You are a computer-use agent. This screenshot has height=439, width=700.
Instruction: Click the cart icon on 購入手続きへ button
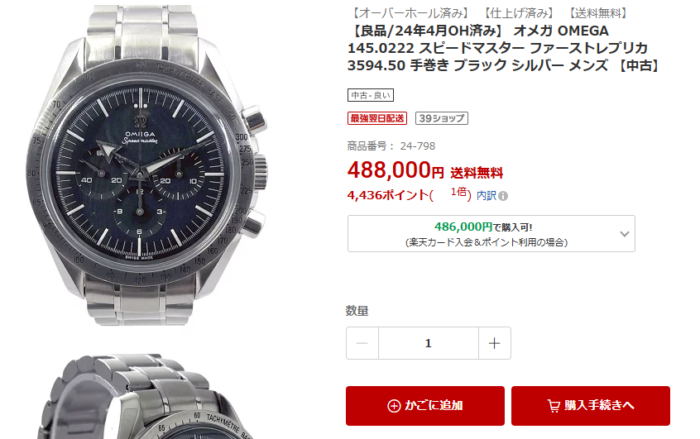pos(554,406)
